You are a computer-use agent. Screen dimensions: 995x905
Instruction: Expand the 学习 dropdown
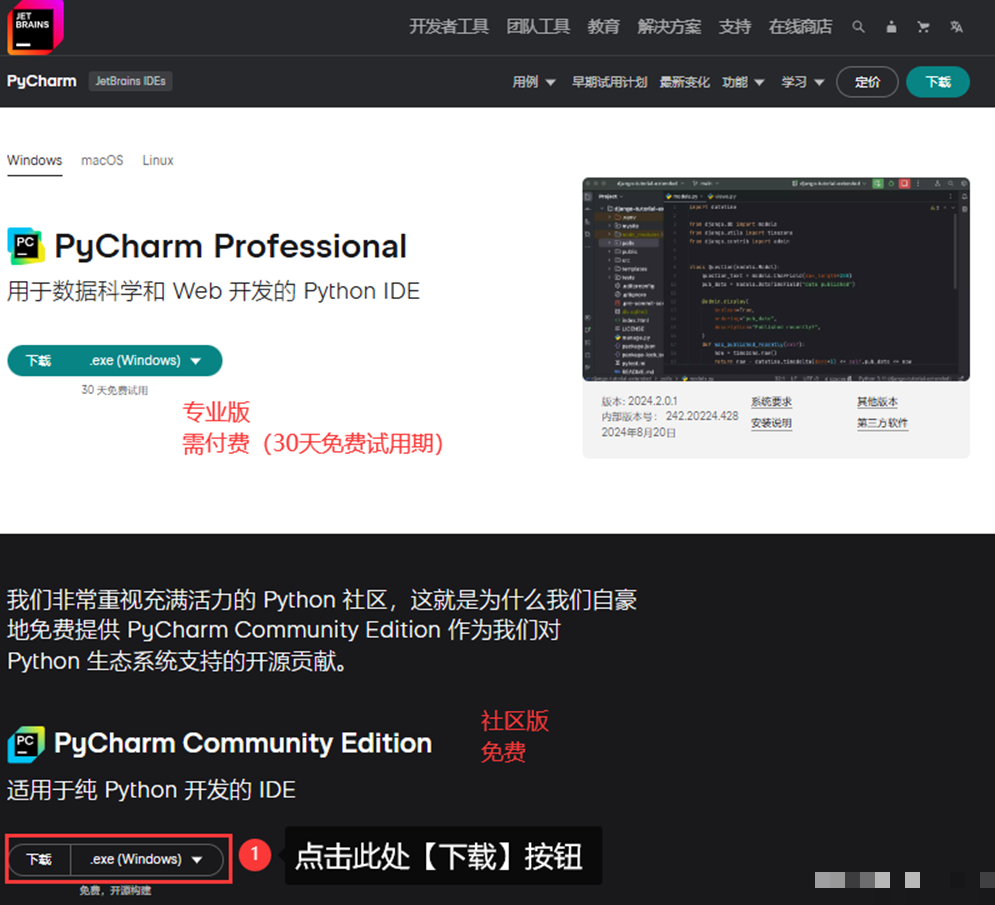803,82
